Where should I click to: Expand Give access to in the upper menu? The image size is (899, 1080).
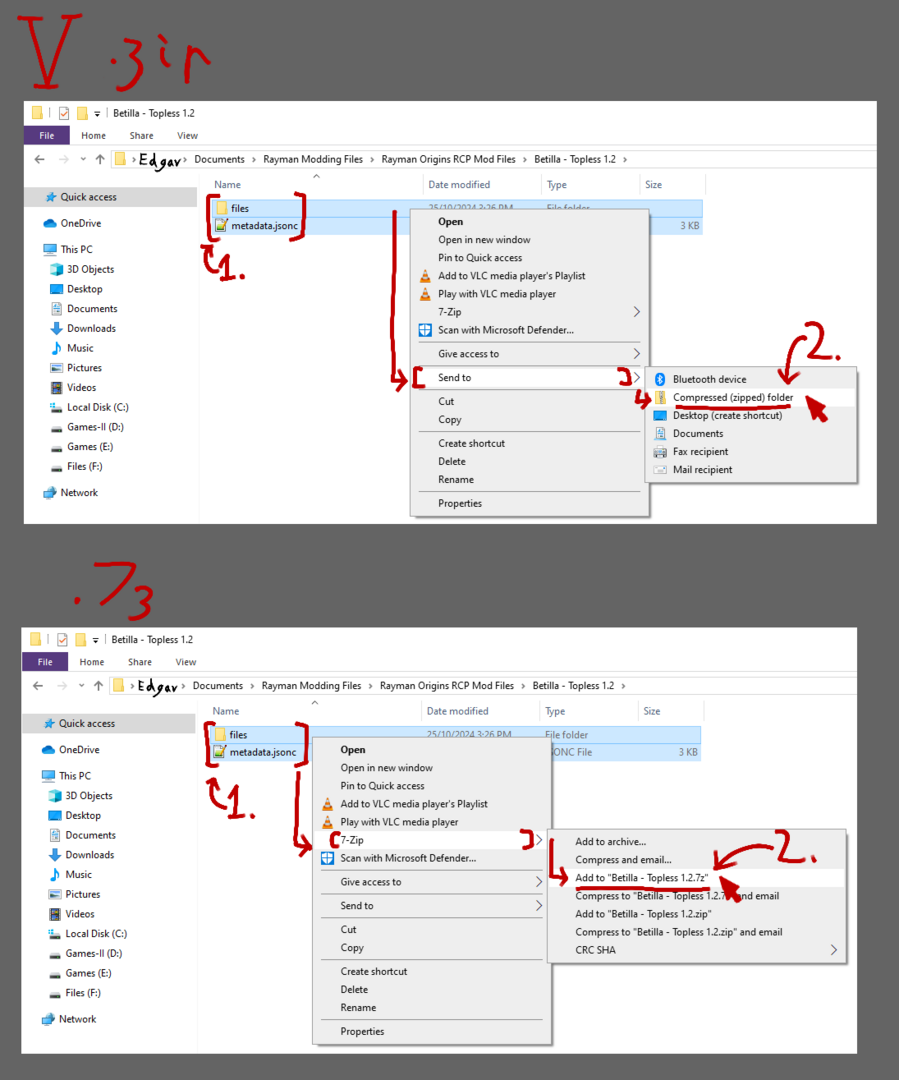(636, 353)
